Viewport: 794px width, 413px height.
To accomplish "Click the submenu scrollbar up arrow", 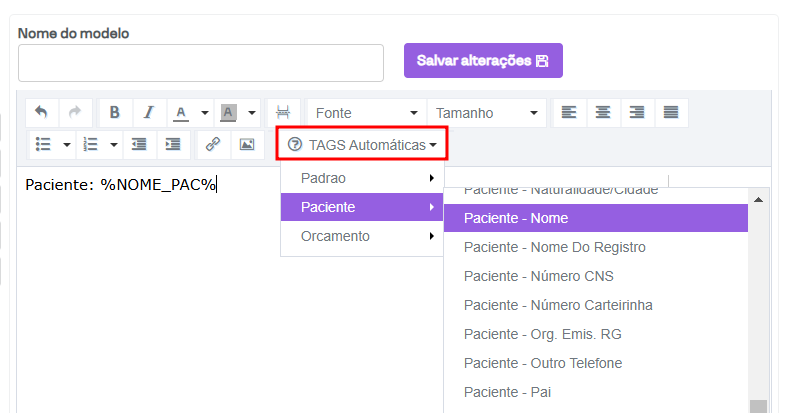I will [758, 198].
